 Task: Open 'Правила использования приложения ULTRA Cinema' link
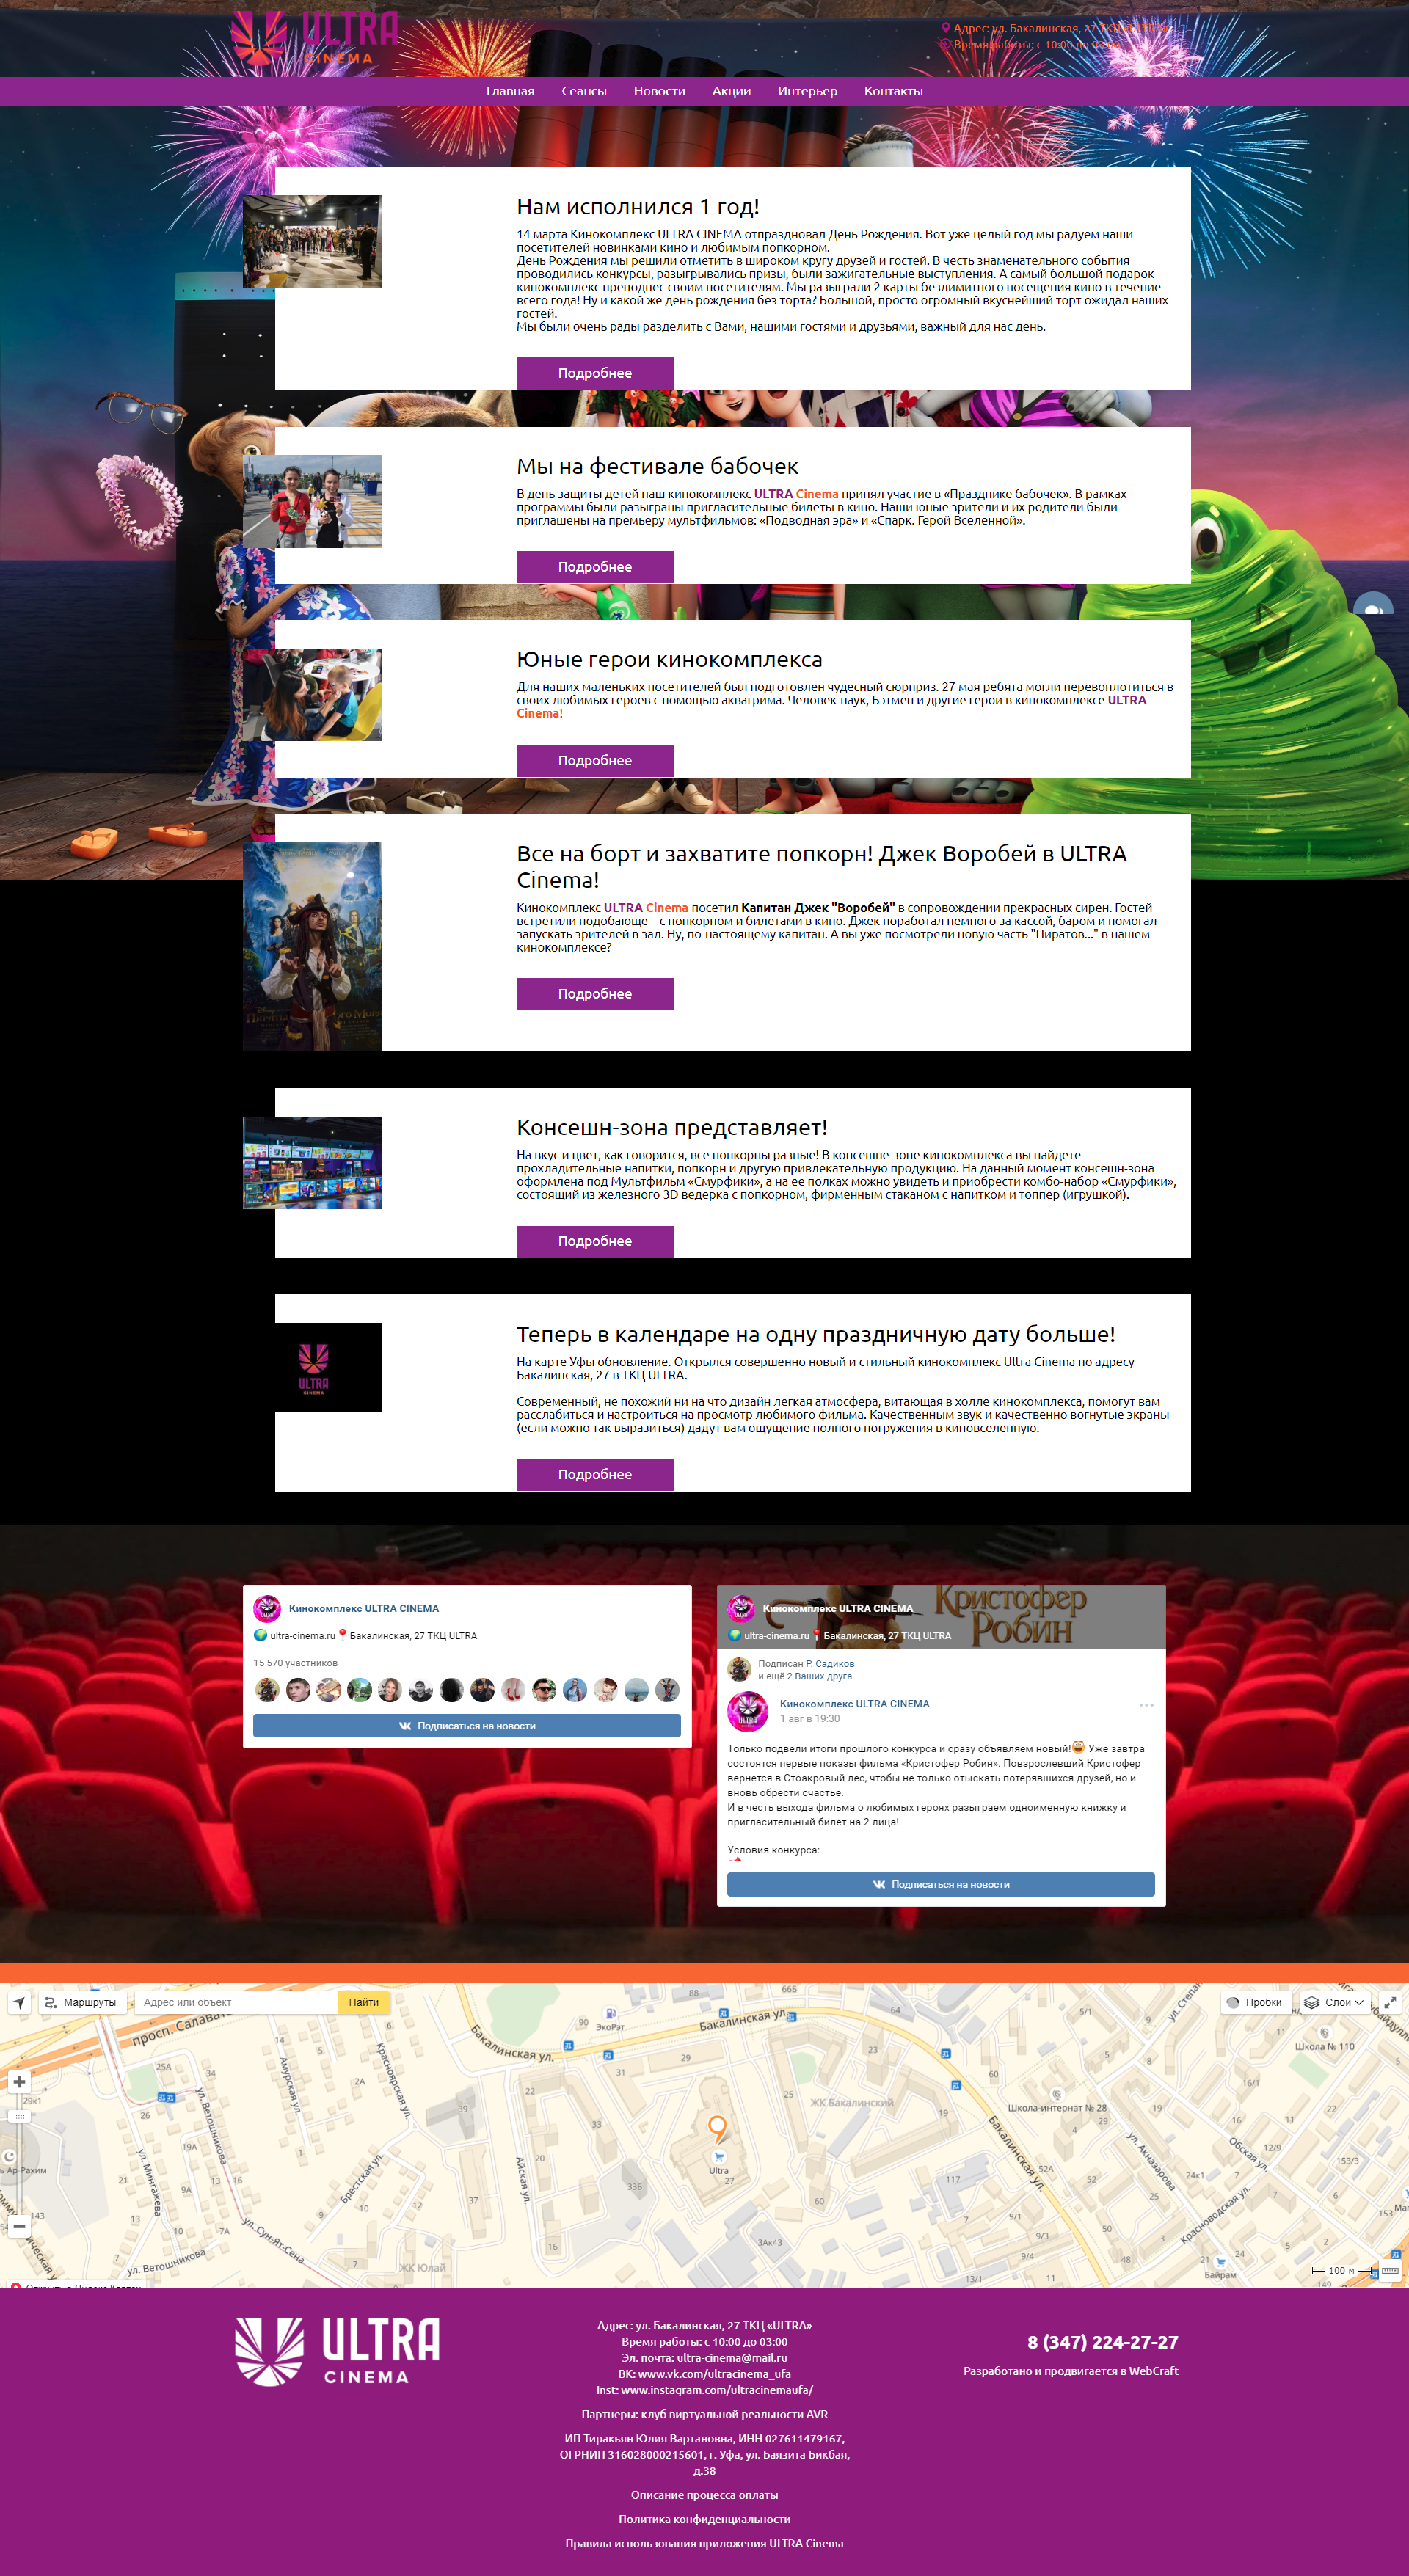point(704,2543)
